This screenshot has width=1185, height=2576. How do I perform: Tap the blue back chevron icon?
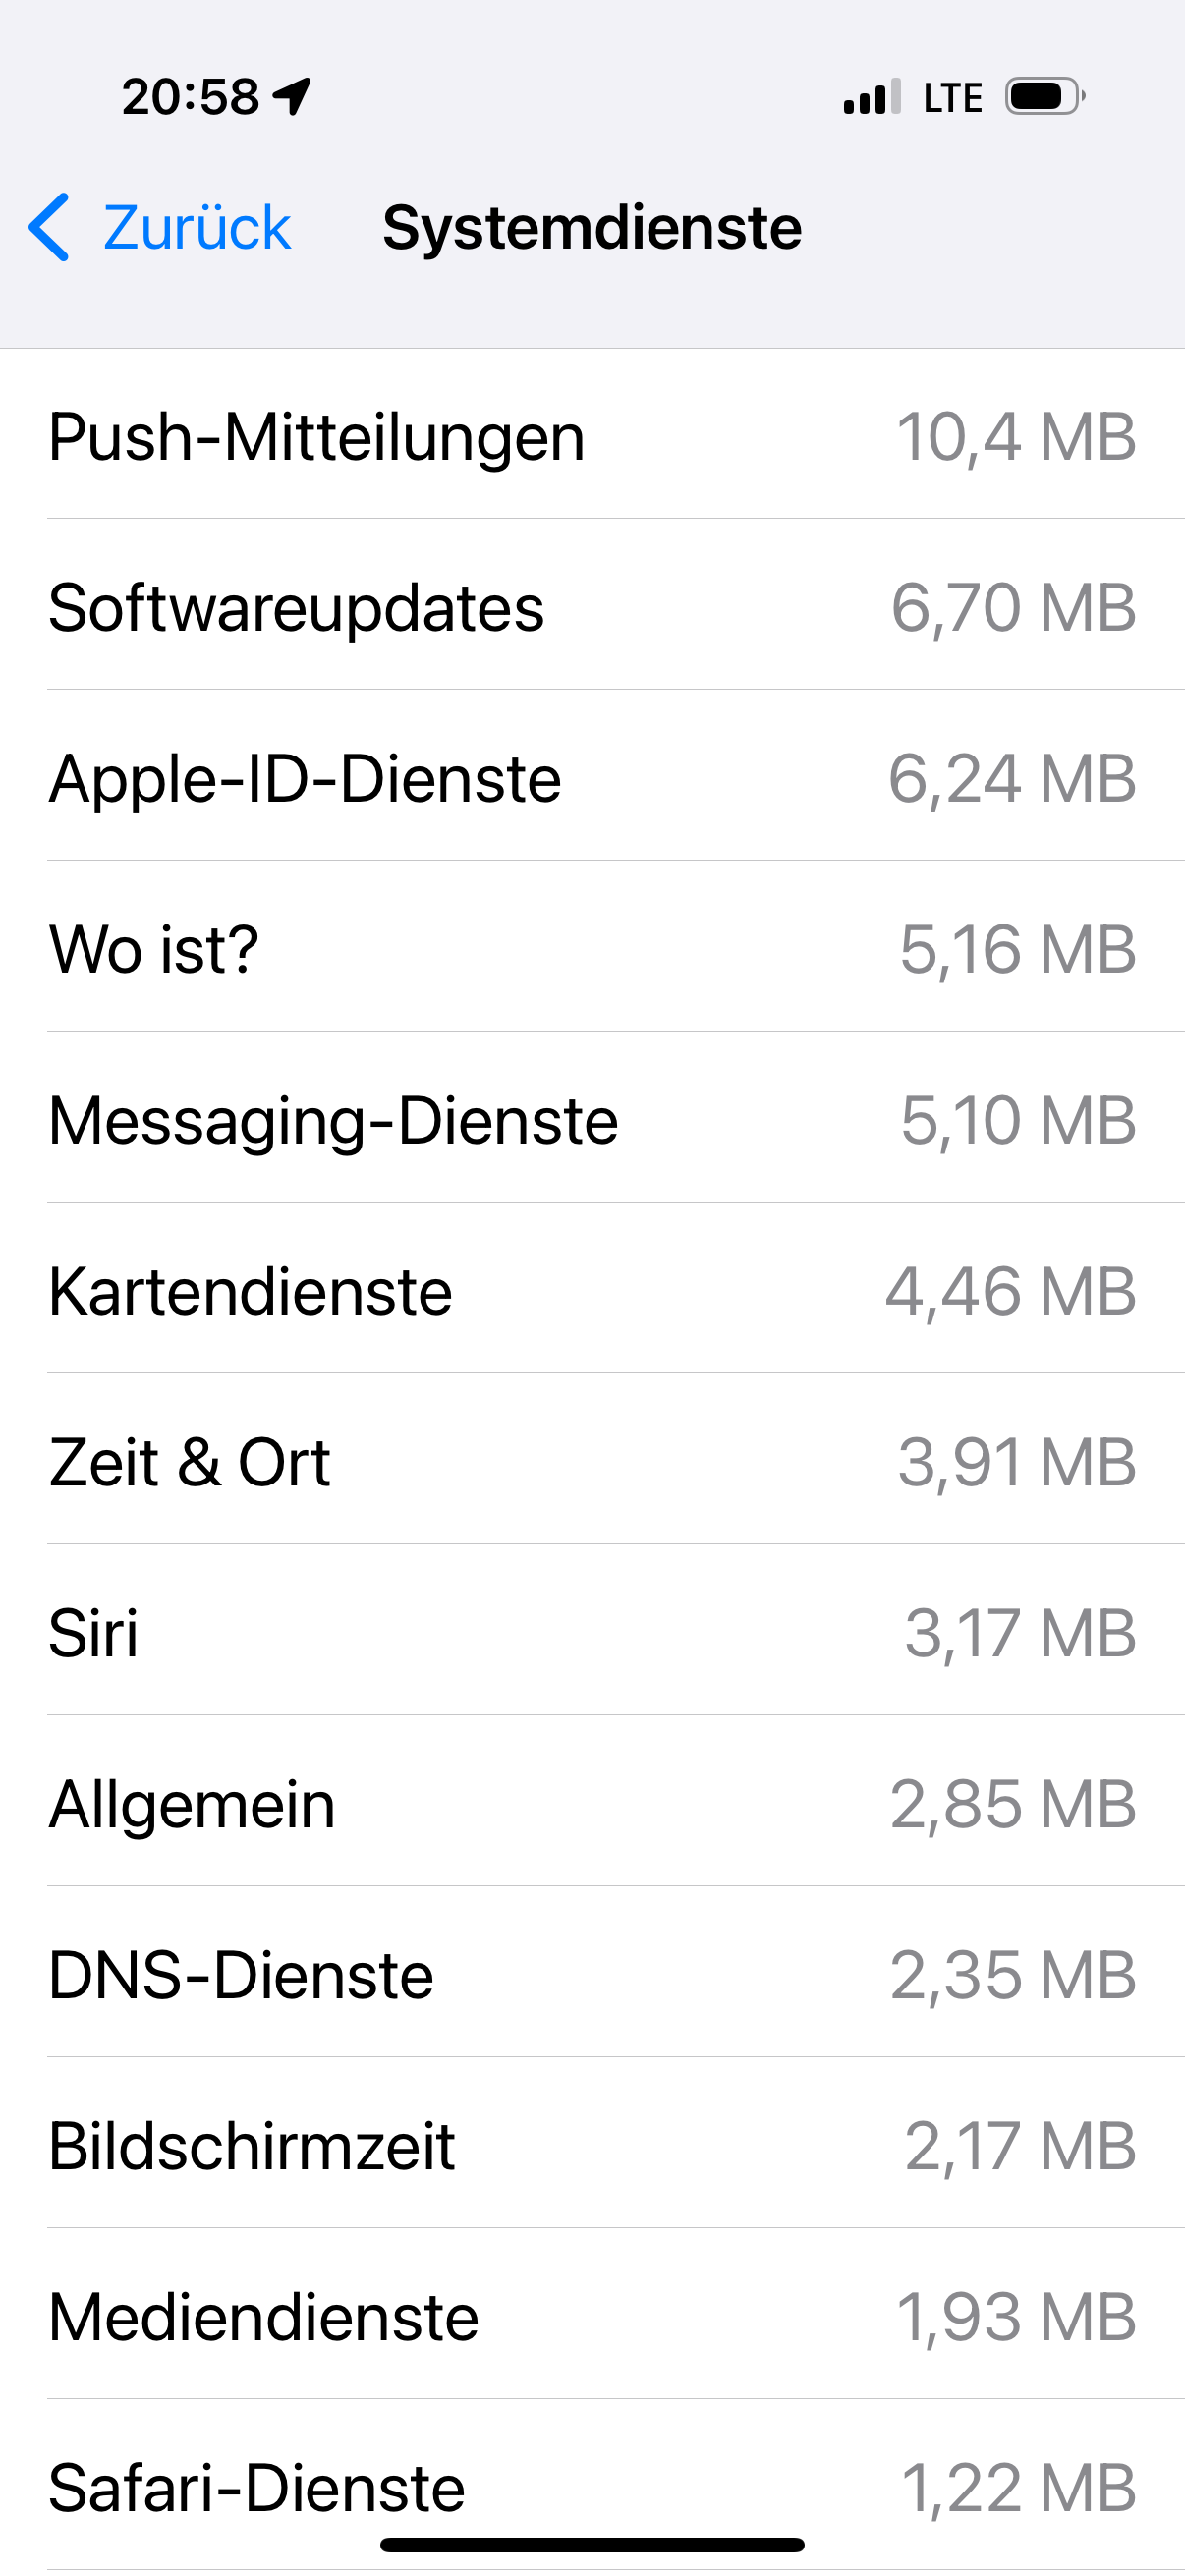[x=49, y=227]
